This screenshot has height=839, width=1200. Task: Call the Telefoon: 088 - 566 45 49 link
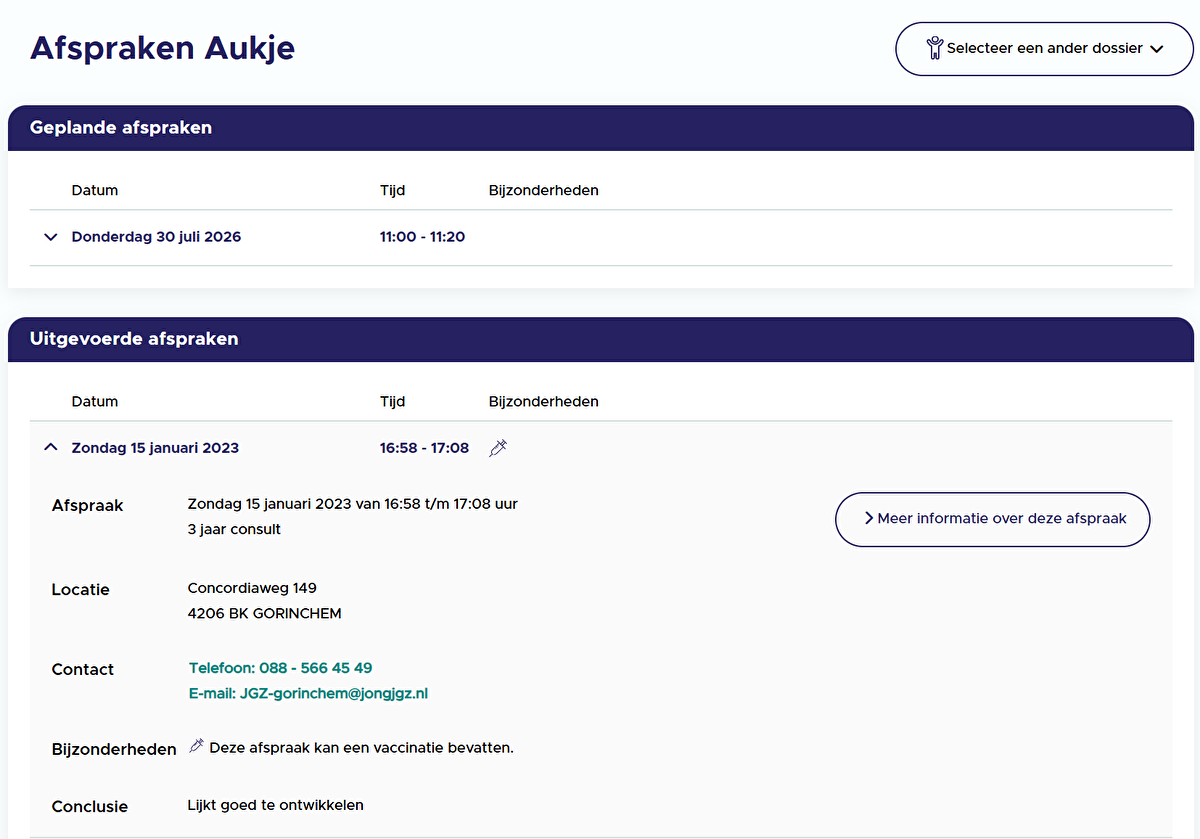(x=280, y=668)
